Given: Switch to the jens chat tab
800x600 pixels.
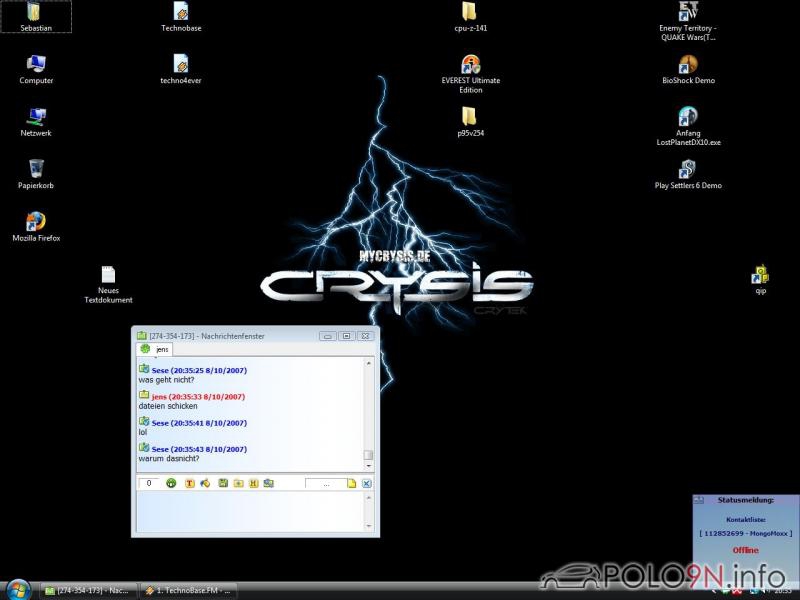Looking at the screenshot, I should [x=155, y=349].
